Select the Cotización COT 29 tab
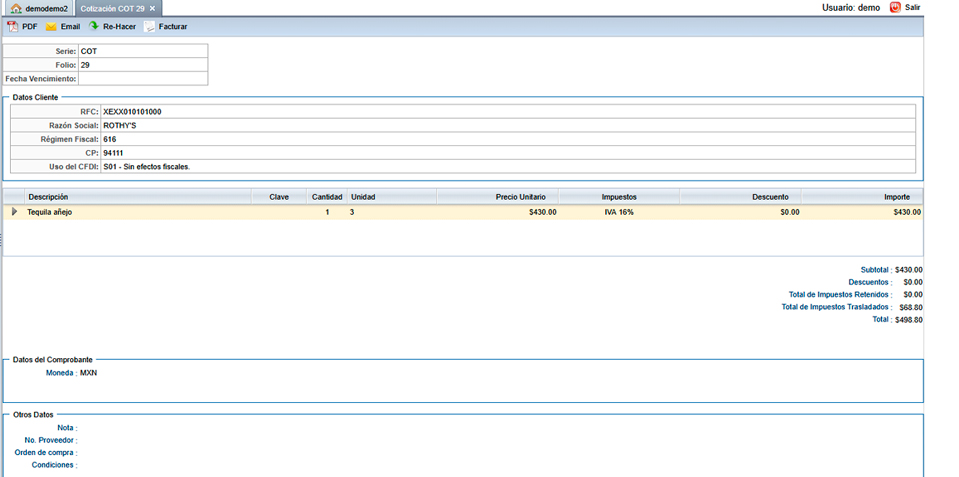959x477 pixels. (112, 8)
